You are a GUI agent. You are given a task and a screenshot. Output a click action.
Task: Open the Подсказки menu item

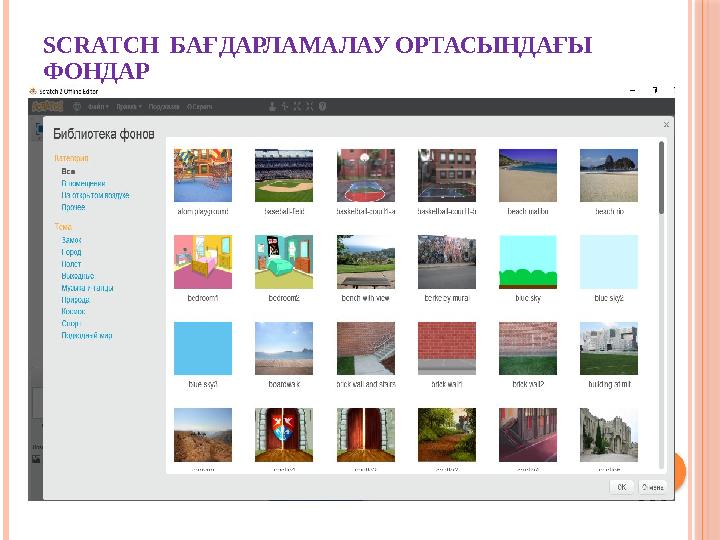(164, 107)
